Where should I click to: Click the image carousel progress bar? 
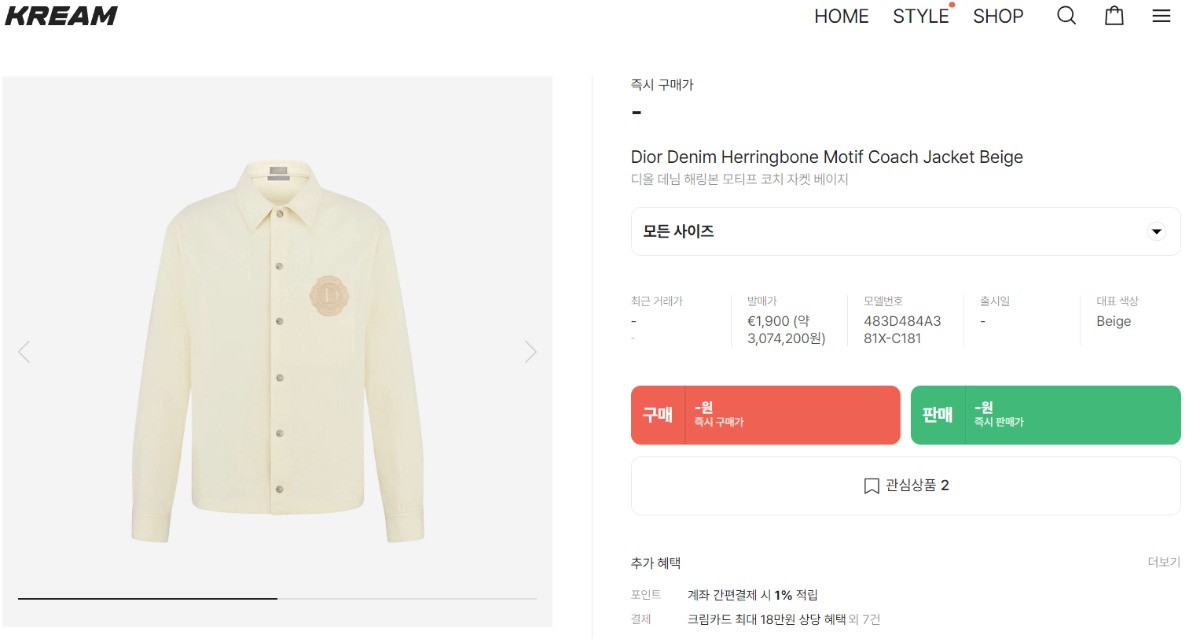coord(277,598)
